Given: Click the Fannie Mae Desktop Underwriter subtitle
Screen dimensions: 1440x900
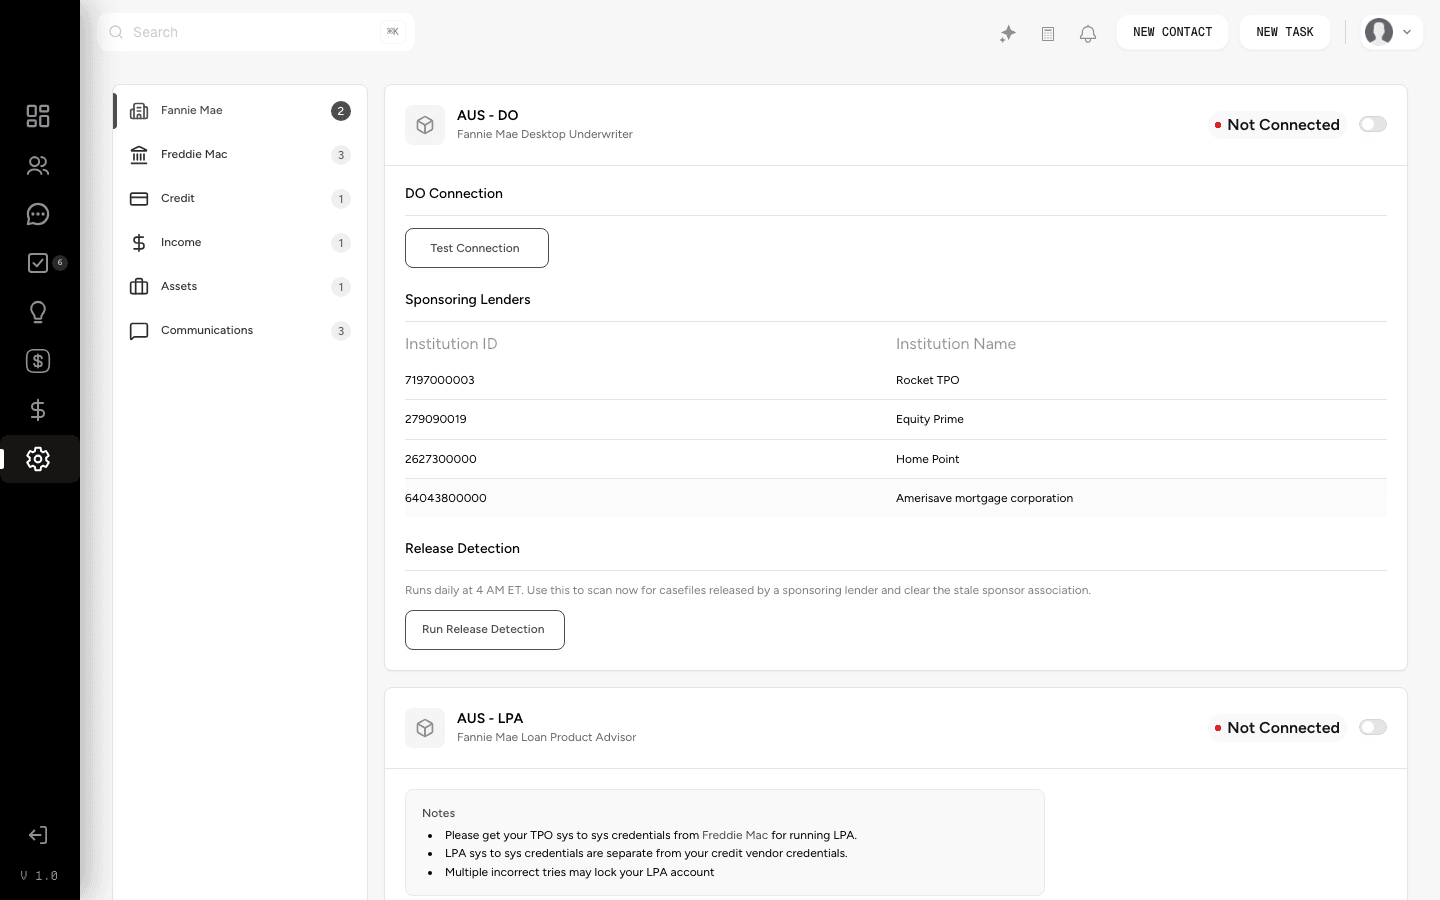Looking at the screenshot, I should coord(545,134).
